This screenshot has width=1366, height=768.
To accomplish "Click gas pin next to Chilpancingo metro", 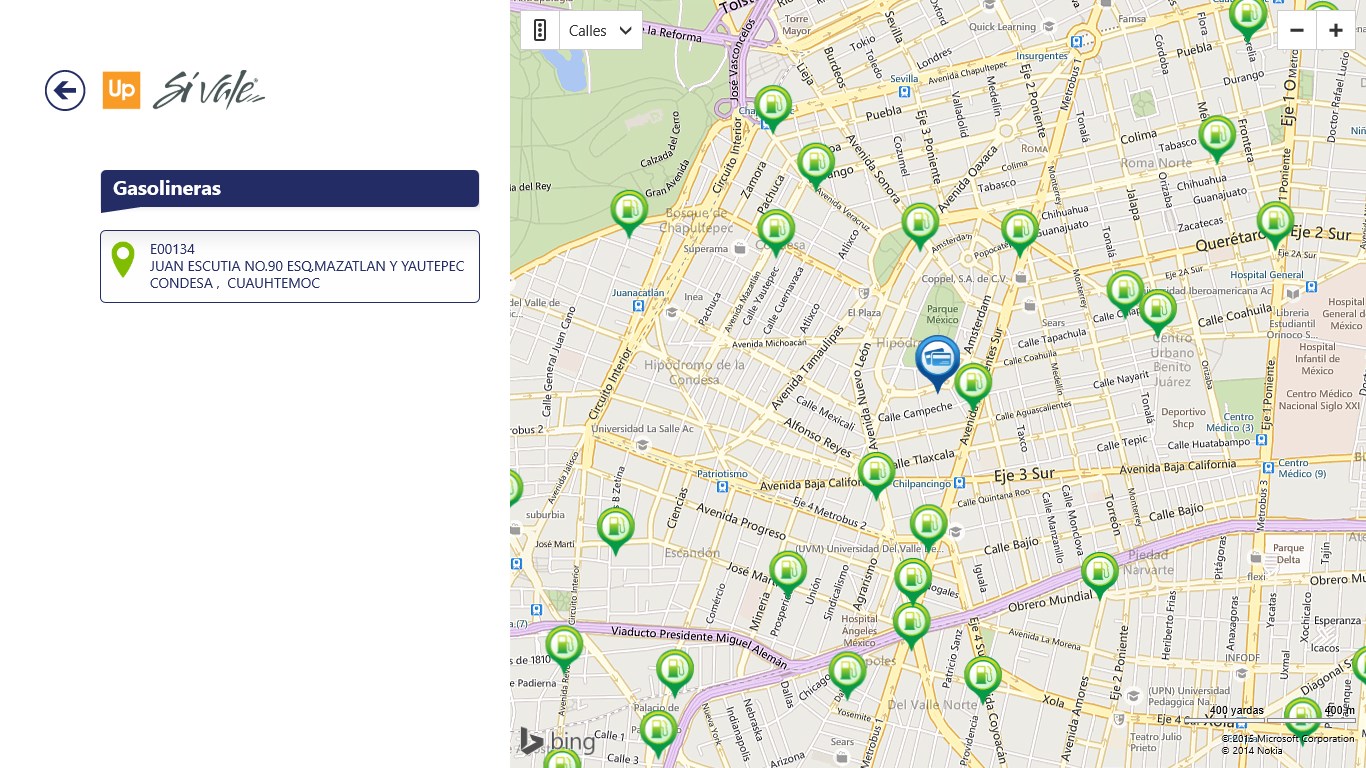I will click(877, 472).
